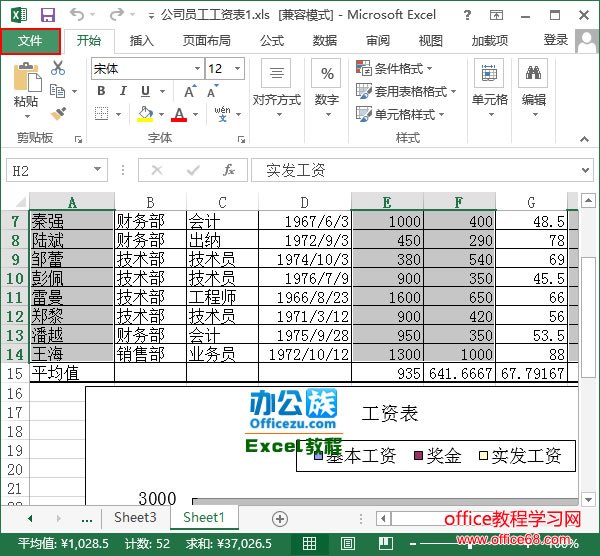This screenshot has height=556, width=600.
Task: Click the formula bar confirm checkmark
Action: click(193, 170)
